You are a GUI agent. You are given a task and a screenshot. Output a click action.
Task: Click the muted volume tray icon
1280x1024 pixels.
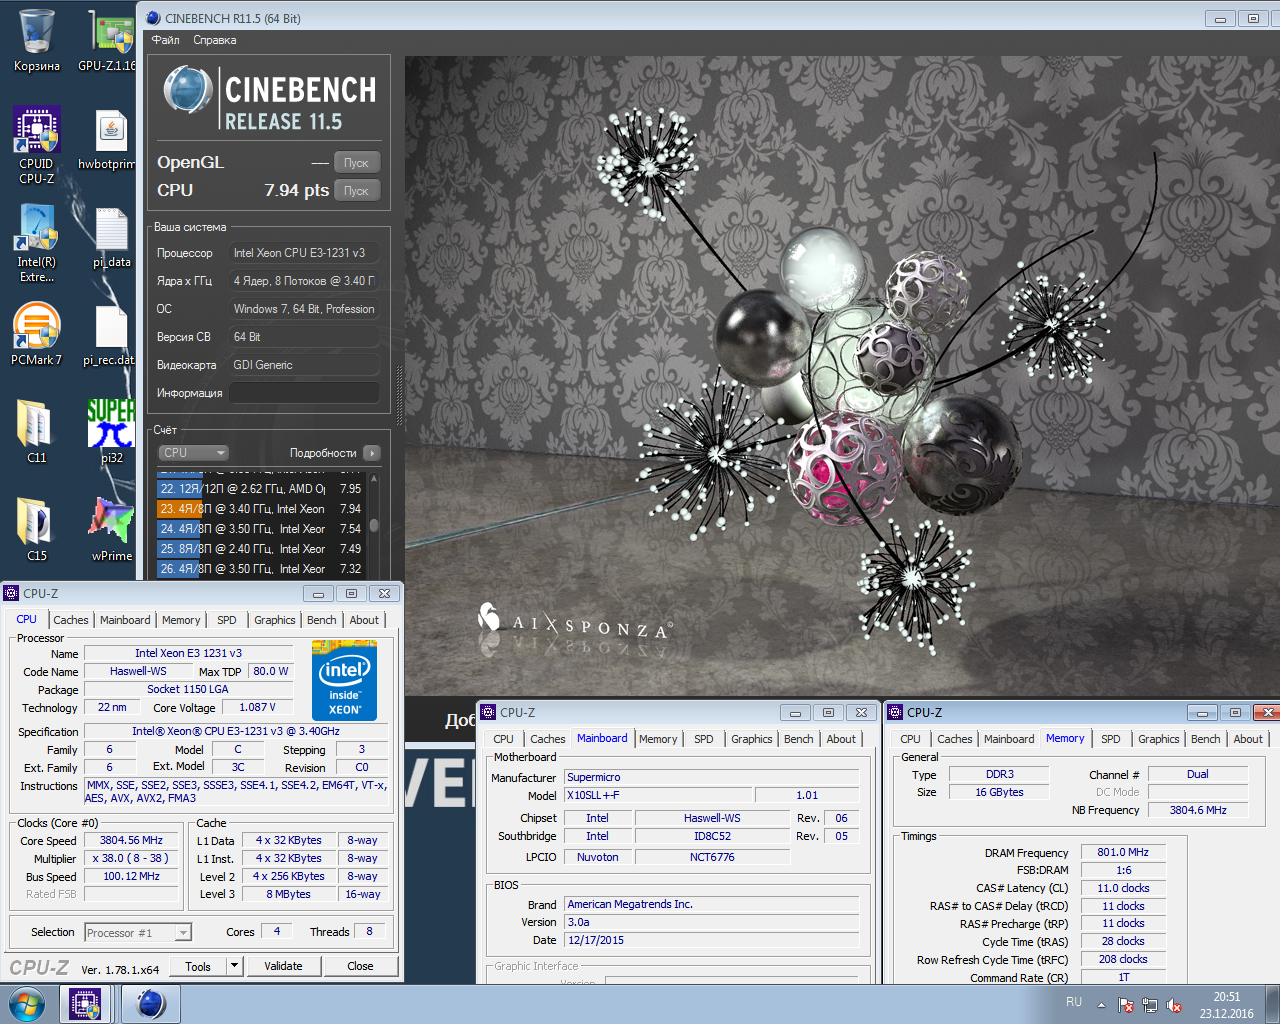1174,1005
